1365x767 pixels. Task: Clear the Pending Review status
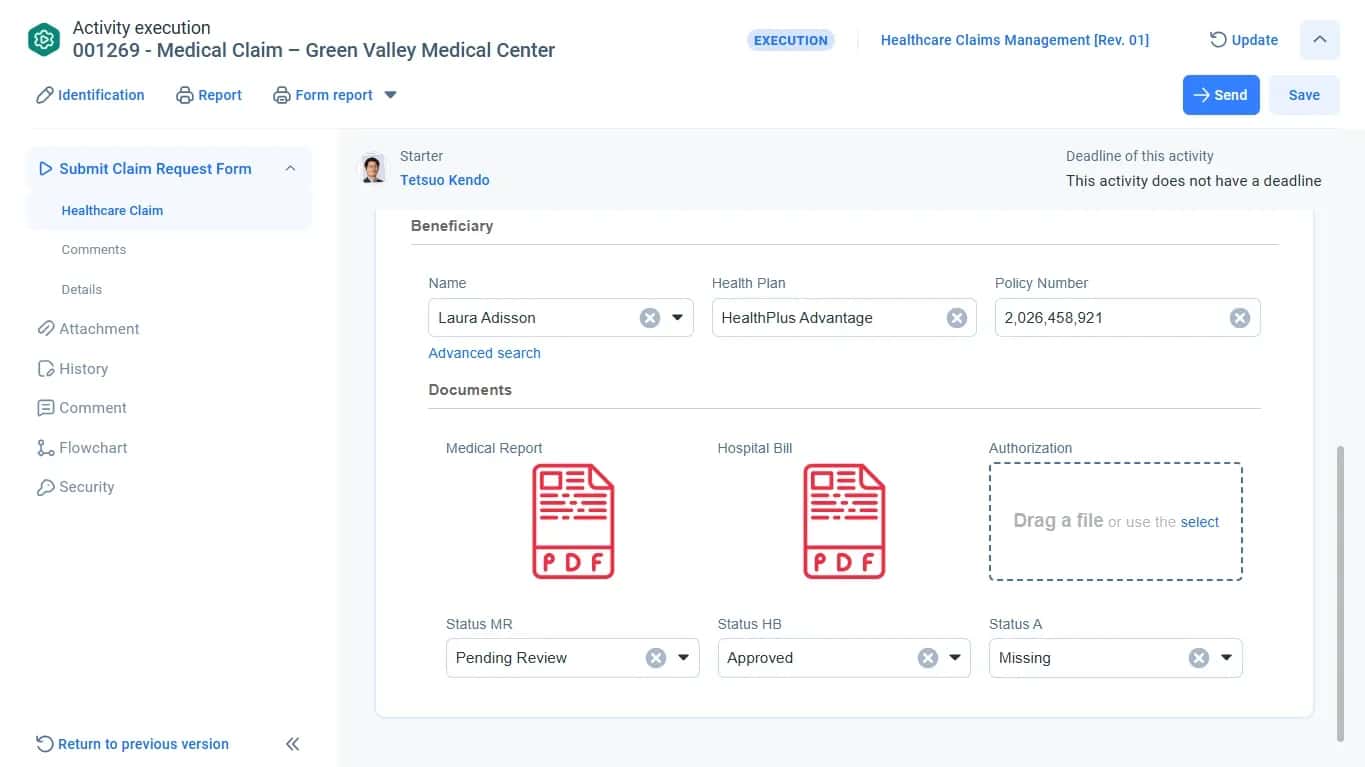point(656,658)
